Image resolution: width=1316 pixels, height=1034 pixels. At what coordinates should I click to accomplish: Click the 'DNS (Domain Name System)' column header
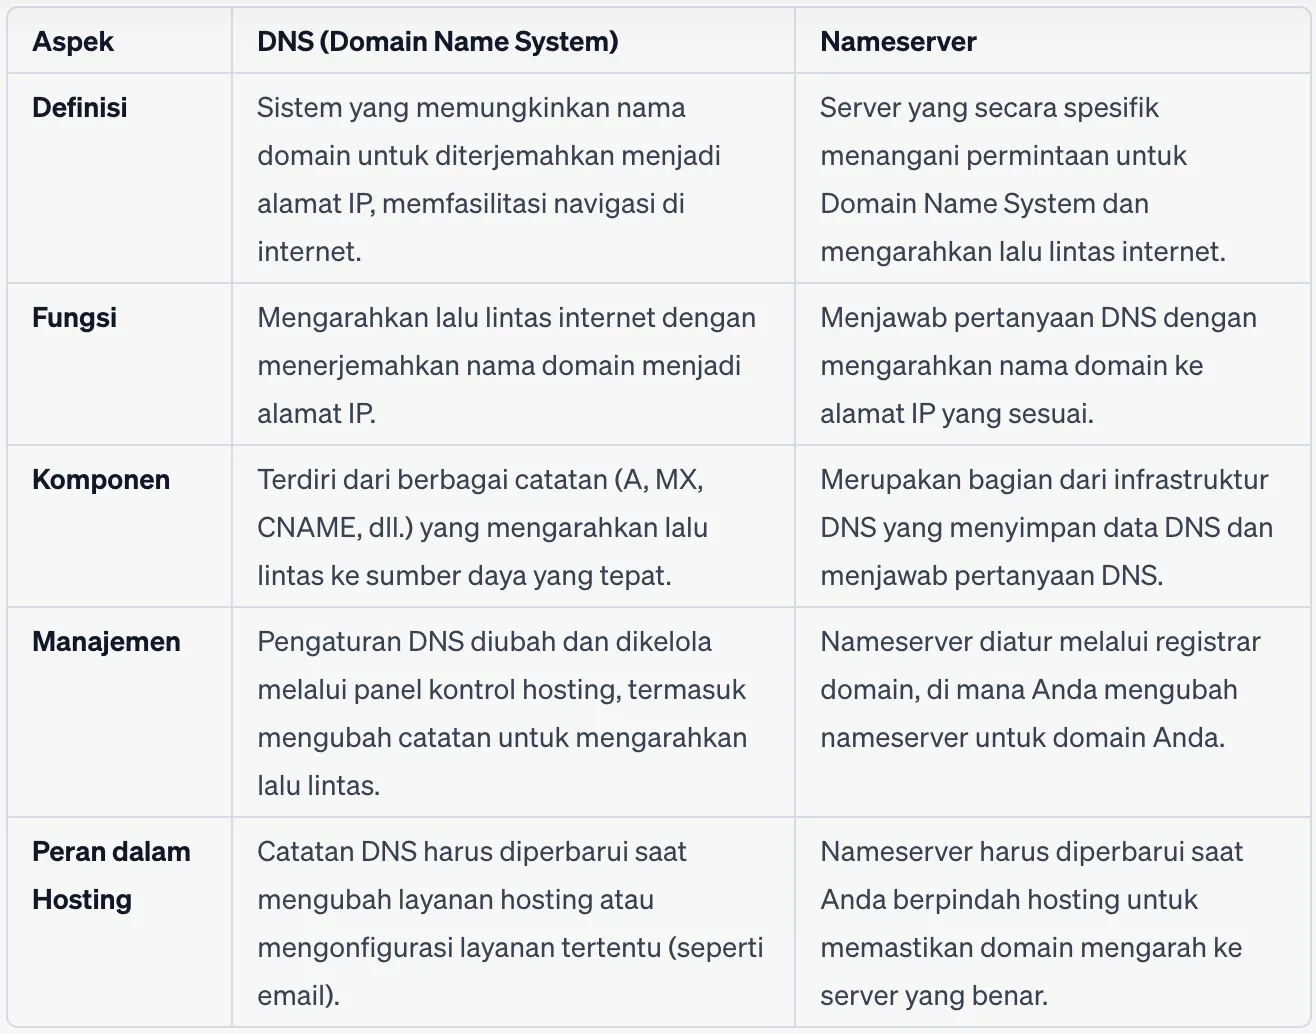[437, 42]
